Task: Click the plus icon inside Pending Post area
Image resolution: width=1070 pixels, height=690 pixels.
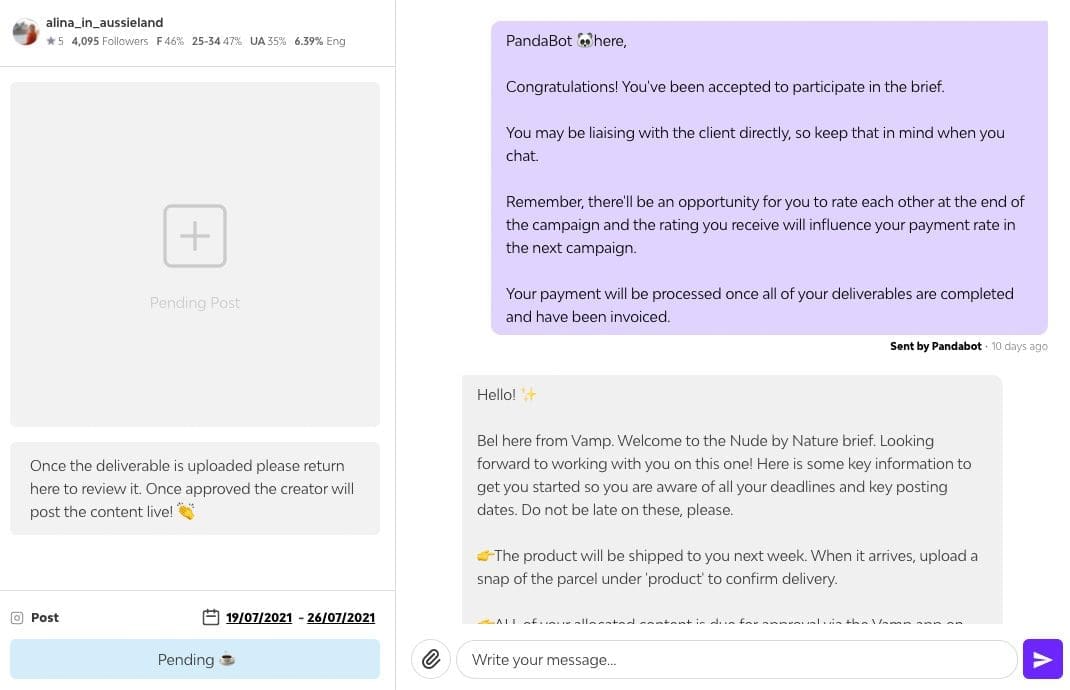Action: coord(195,236)
